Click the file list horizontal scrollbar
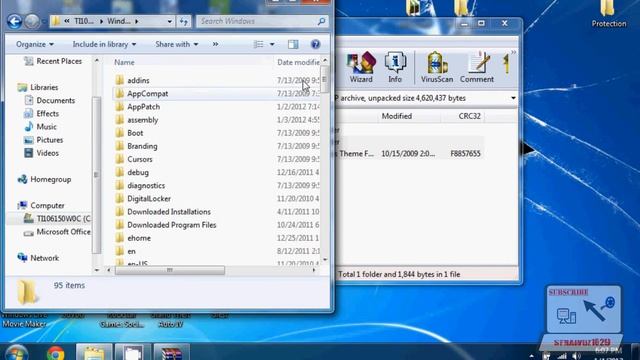640x360 pixels. [169, 270]
